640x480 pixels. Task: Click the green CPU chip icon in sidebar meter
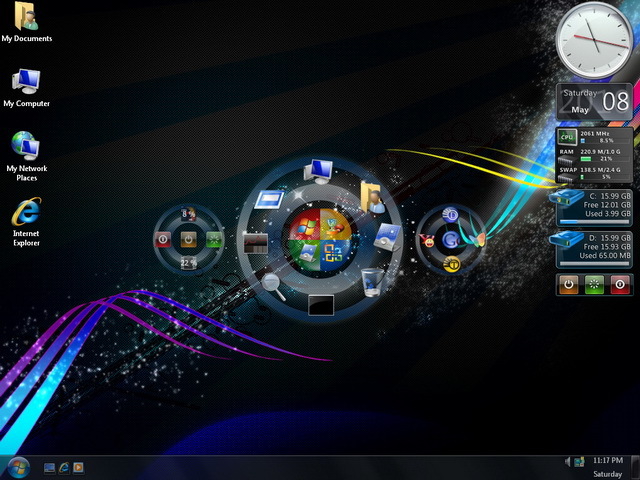coord(567,138)
